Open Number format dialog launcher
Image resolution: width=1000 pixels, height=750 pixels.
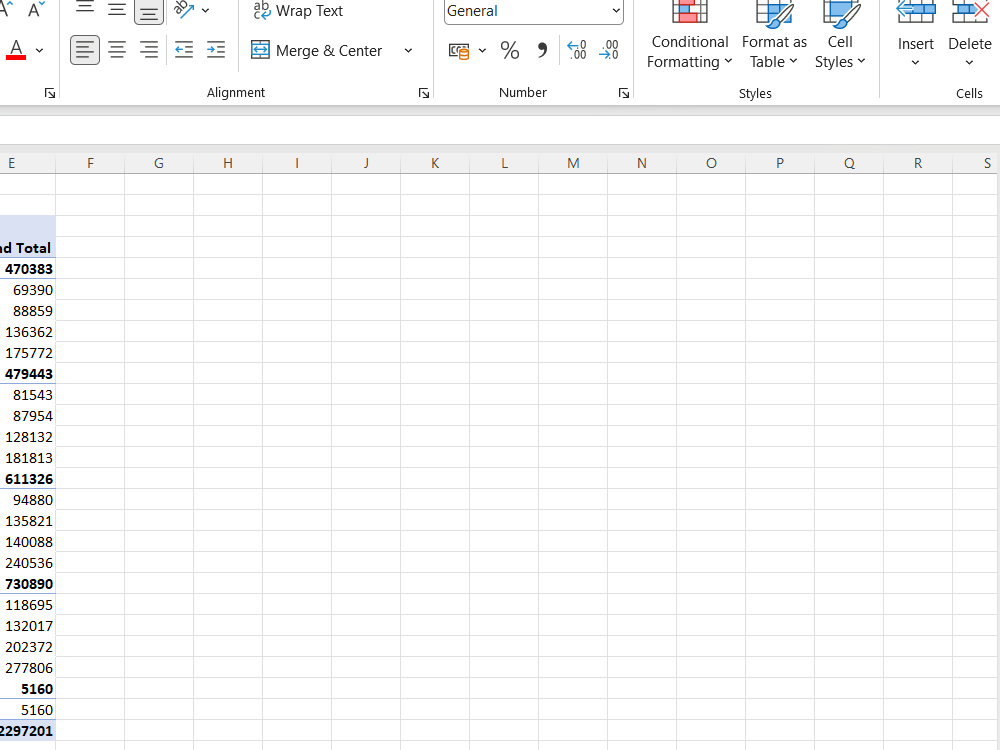coord(624,94)
